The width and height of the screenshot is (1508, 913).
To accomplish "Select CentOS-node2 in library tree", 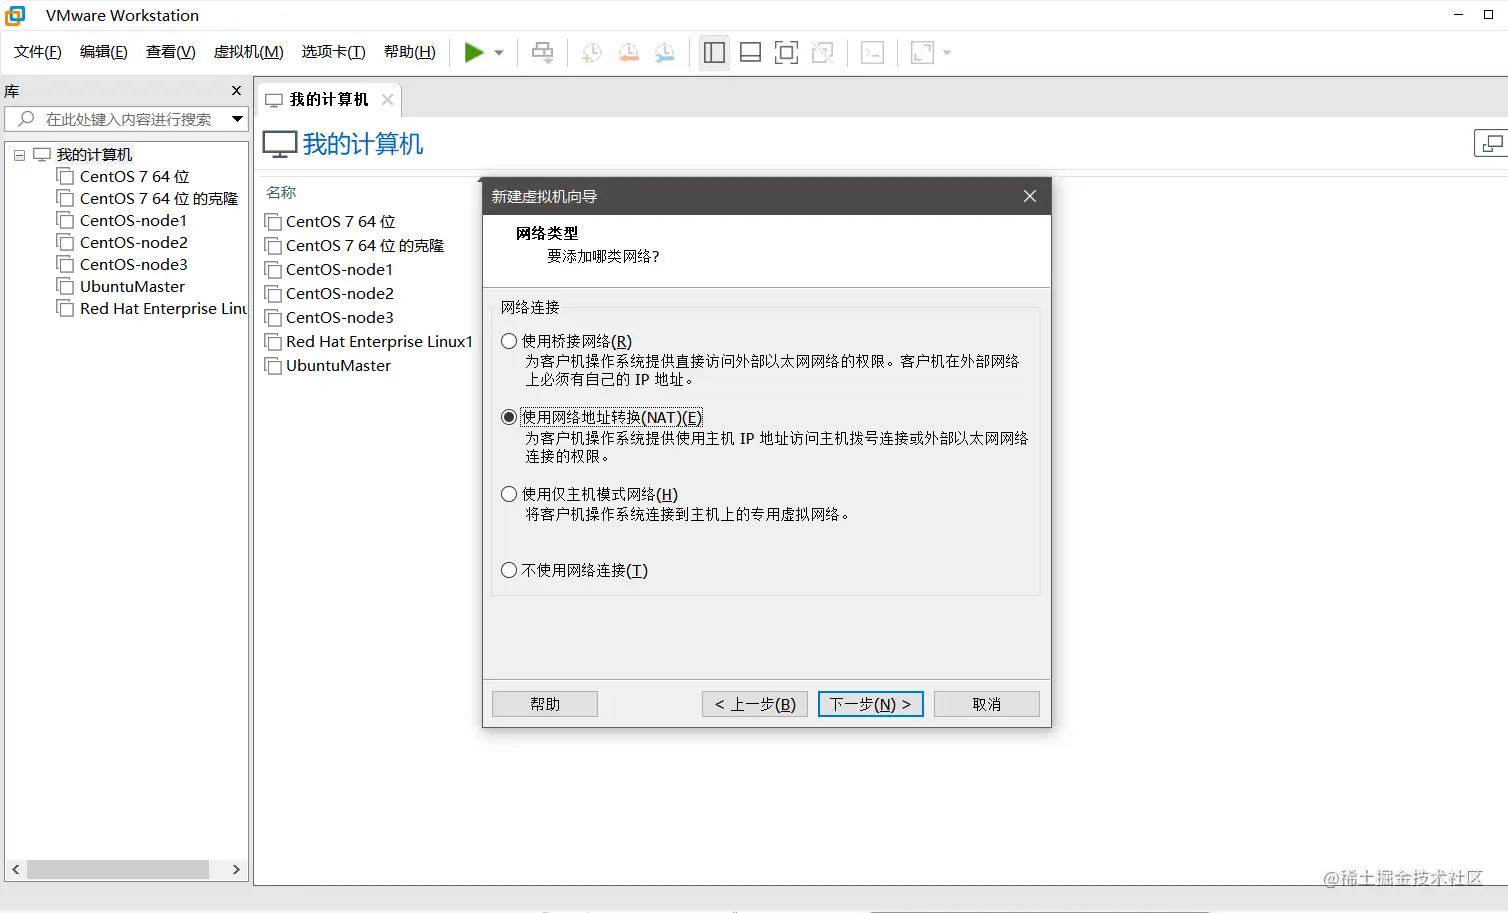I will click(134, 243).
